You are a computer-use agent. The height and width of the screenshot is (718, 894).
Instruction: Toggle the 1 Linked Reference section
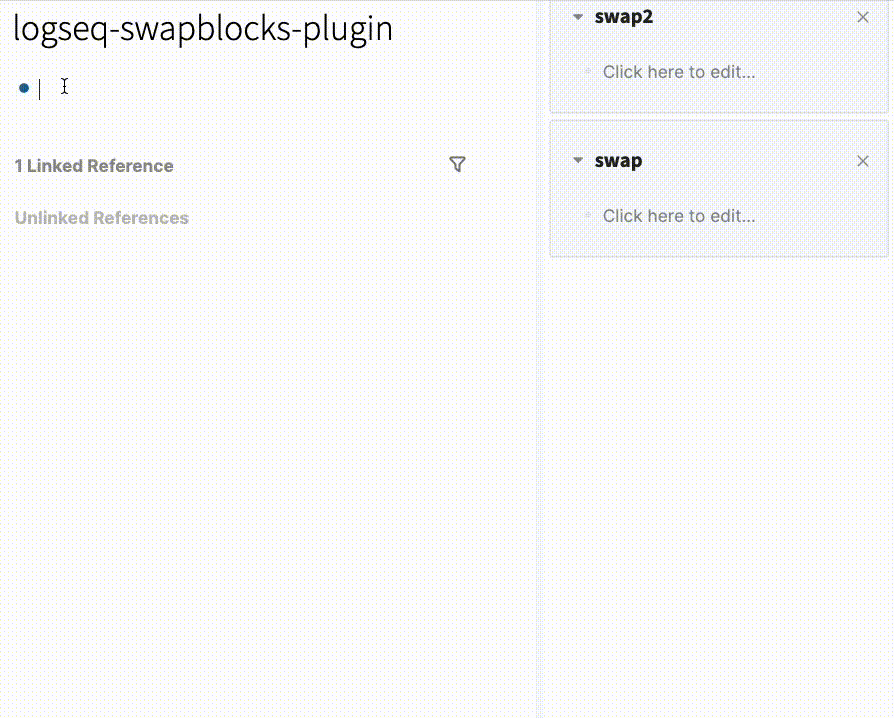coord(94,166)
